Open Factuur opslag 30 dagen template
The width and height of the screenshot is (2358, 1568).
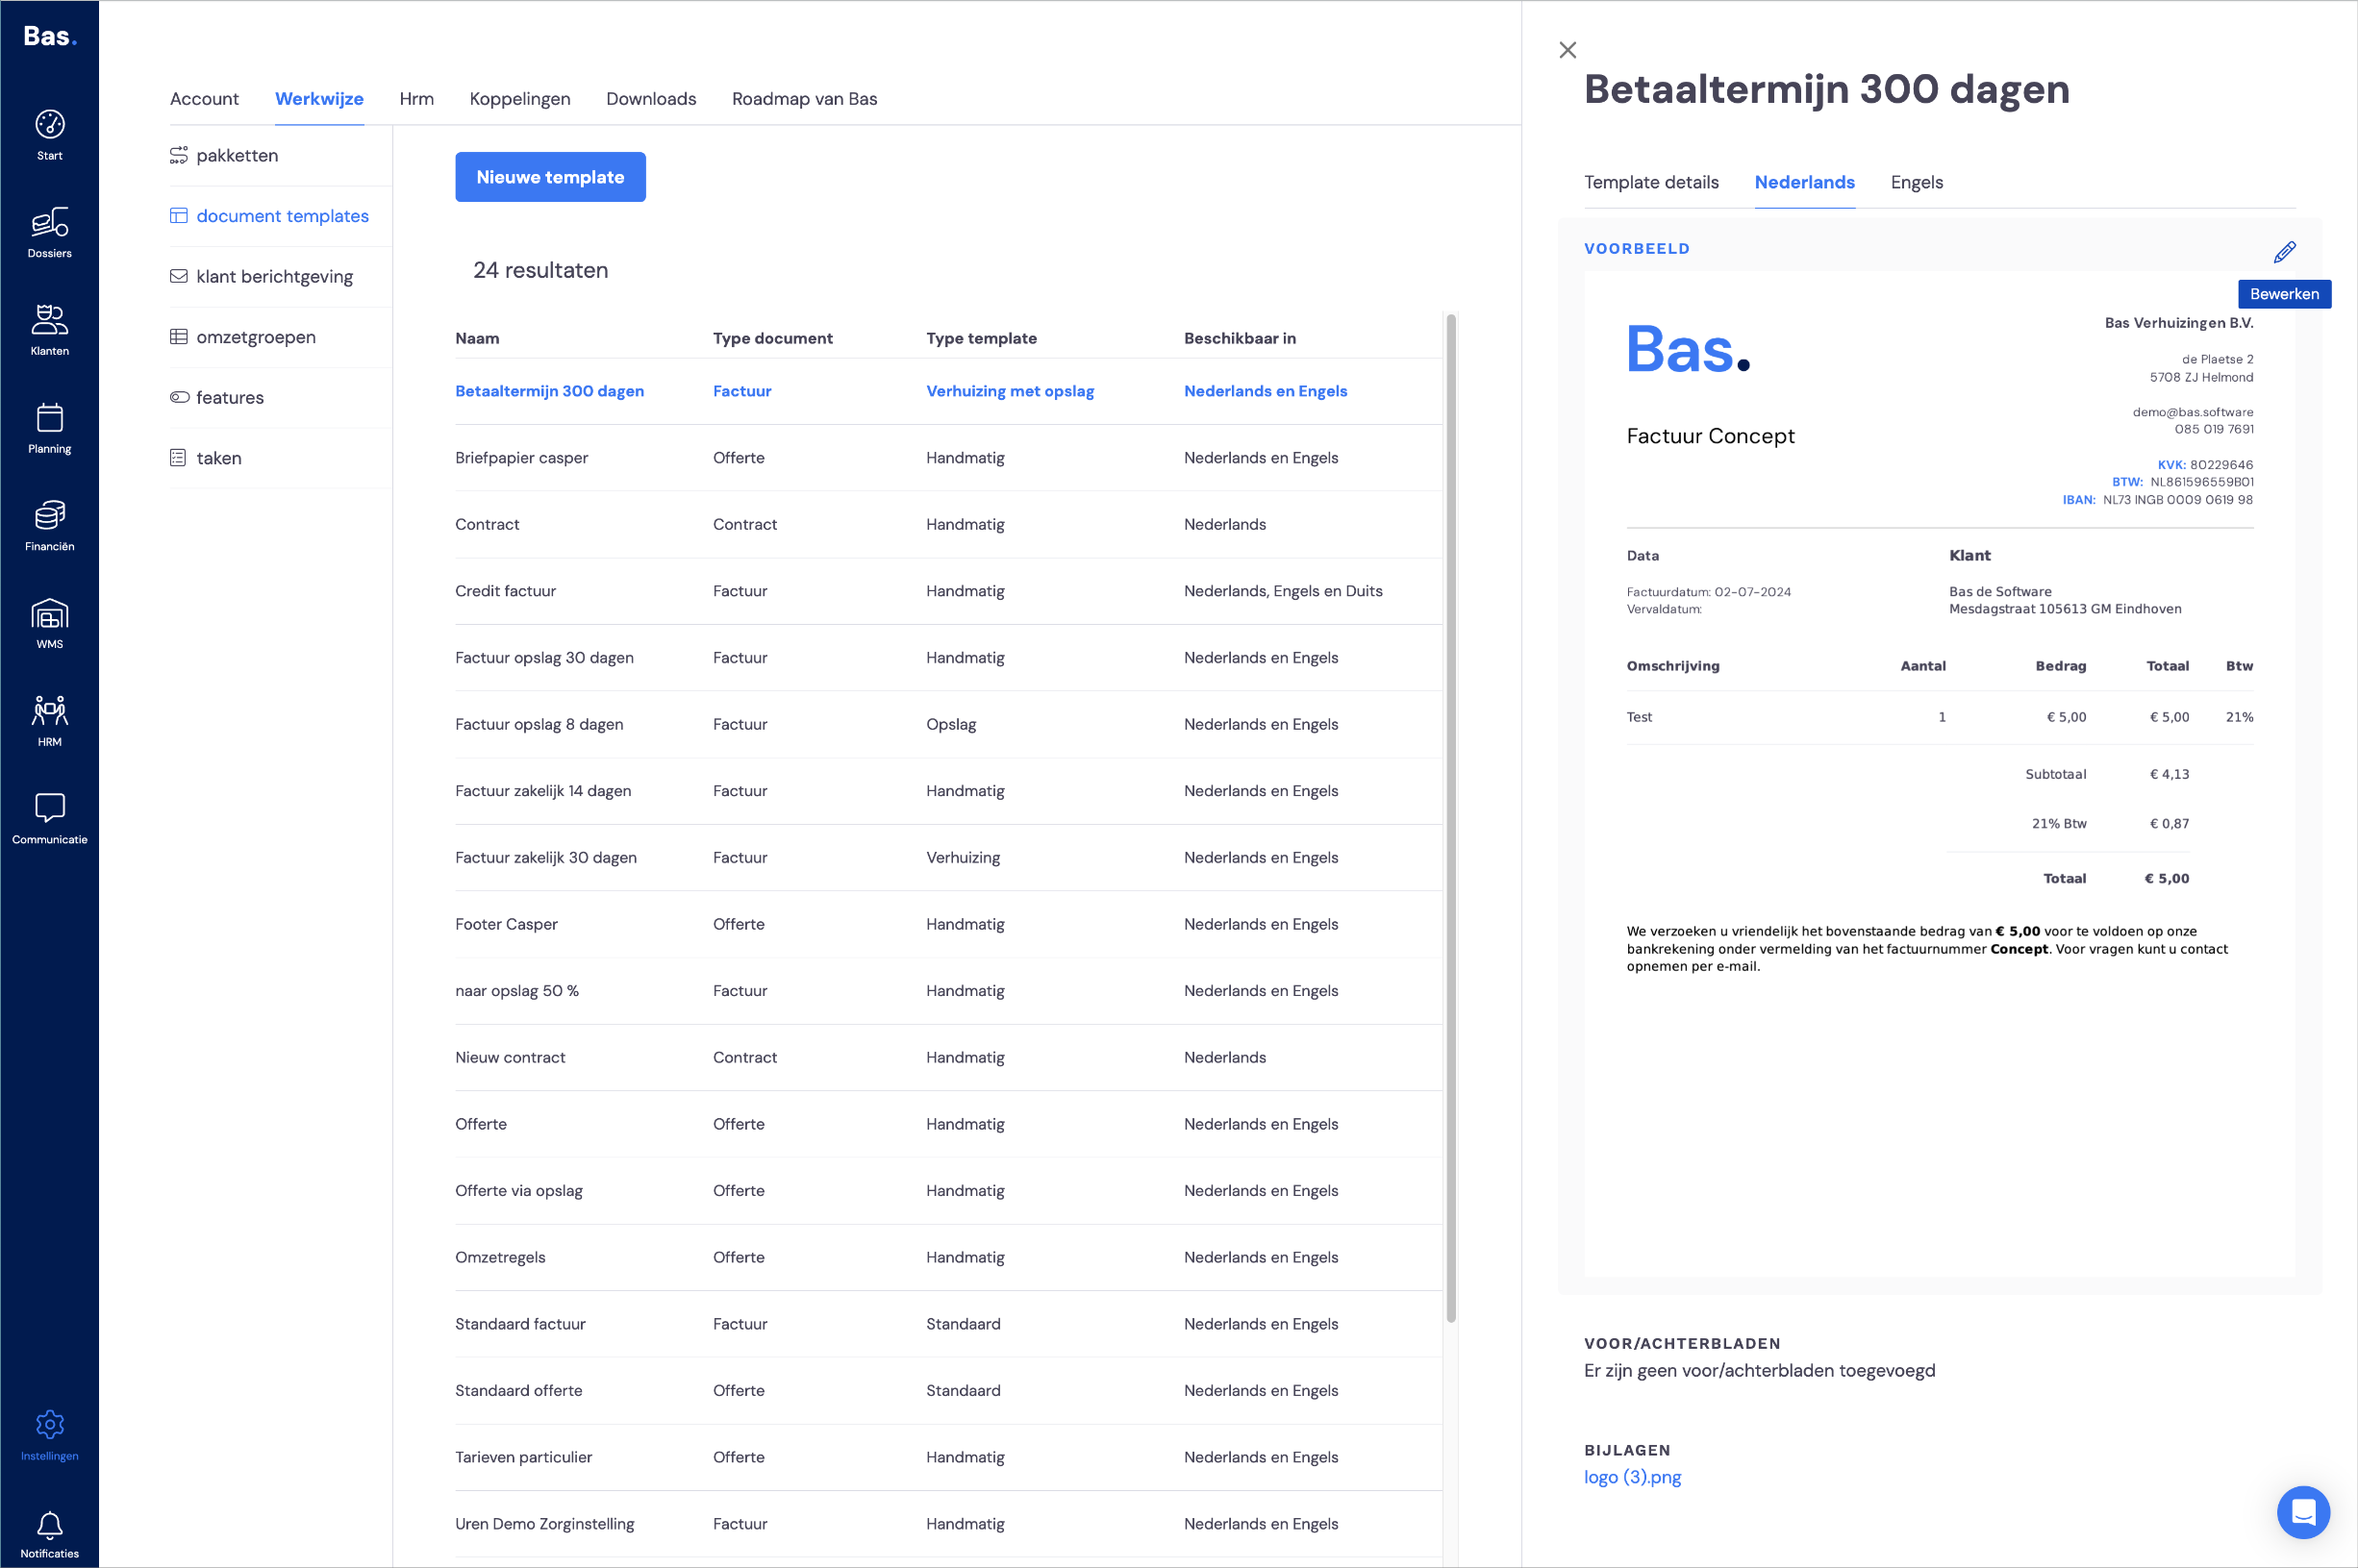948,658
